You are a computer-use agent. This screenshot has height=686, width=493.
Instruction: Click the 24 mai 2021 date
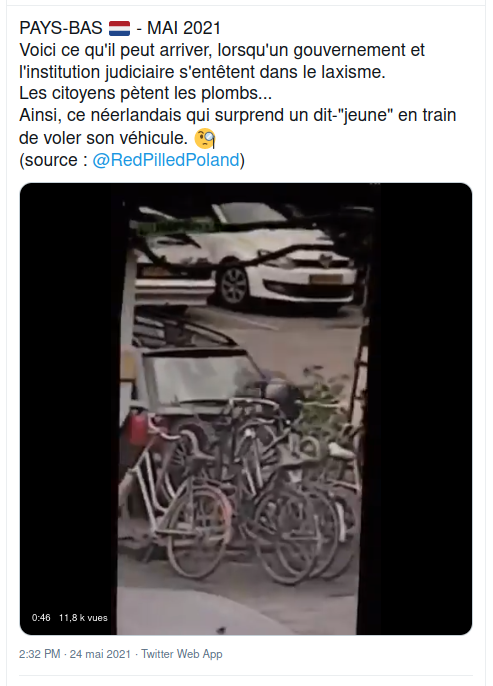coord(100,654)
